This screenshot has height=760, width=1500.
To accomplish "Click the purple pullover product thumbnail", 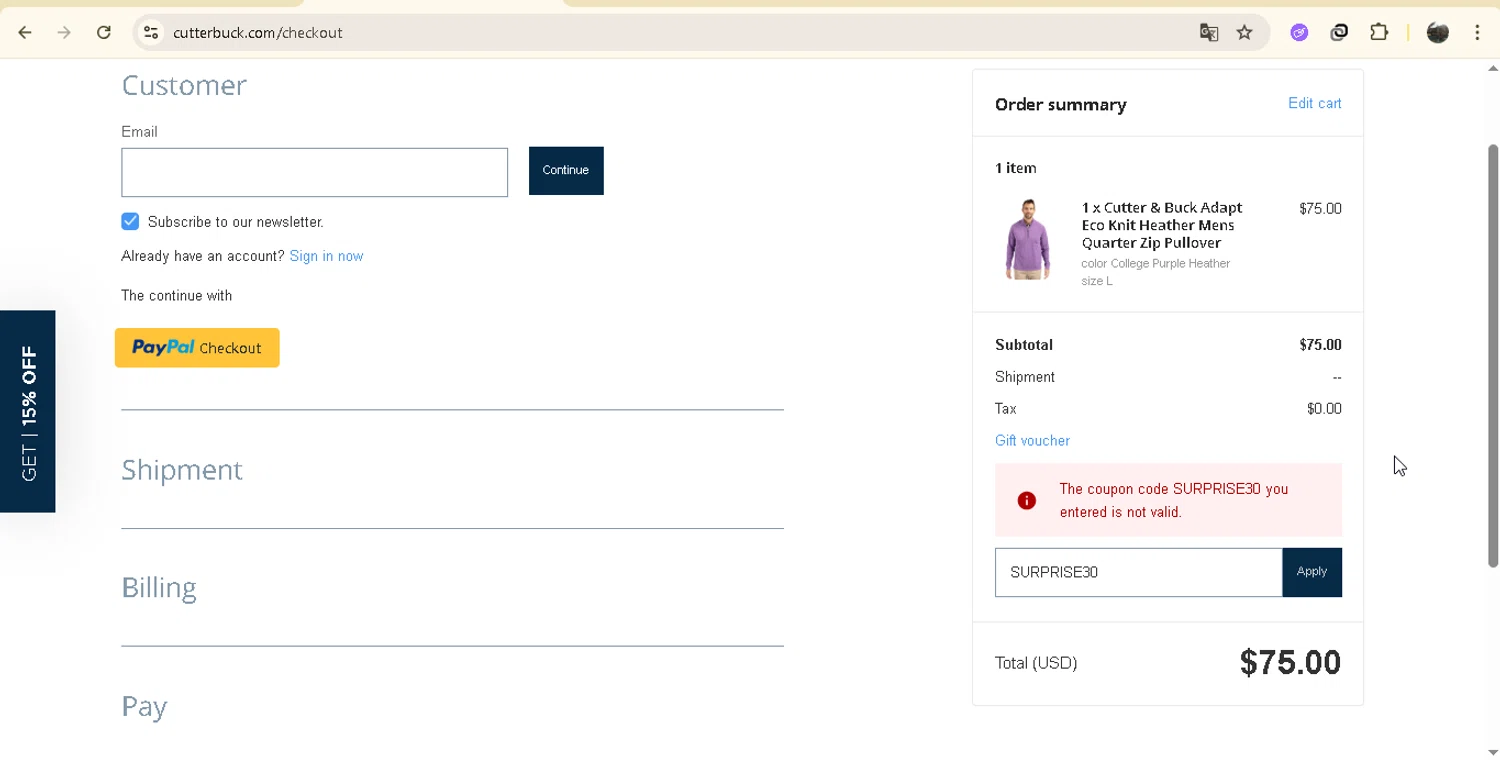I will (x=1028, y=239).
